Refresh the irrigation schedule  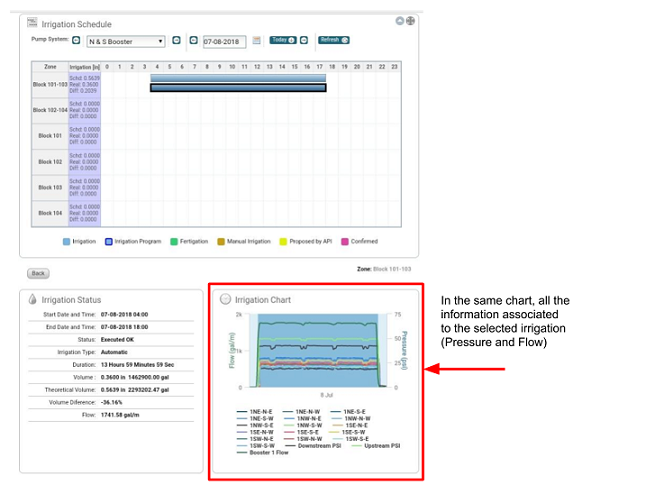point(333,41)
